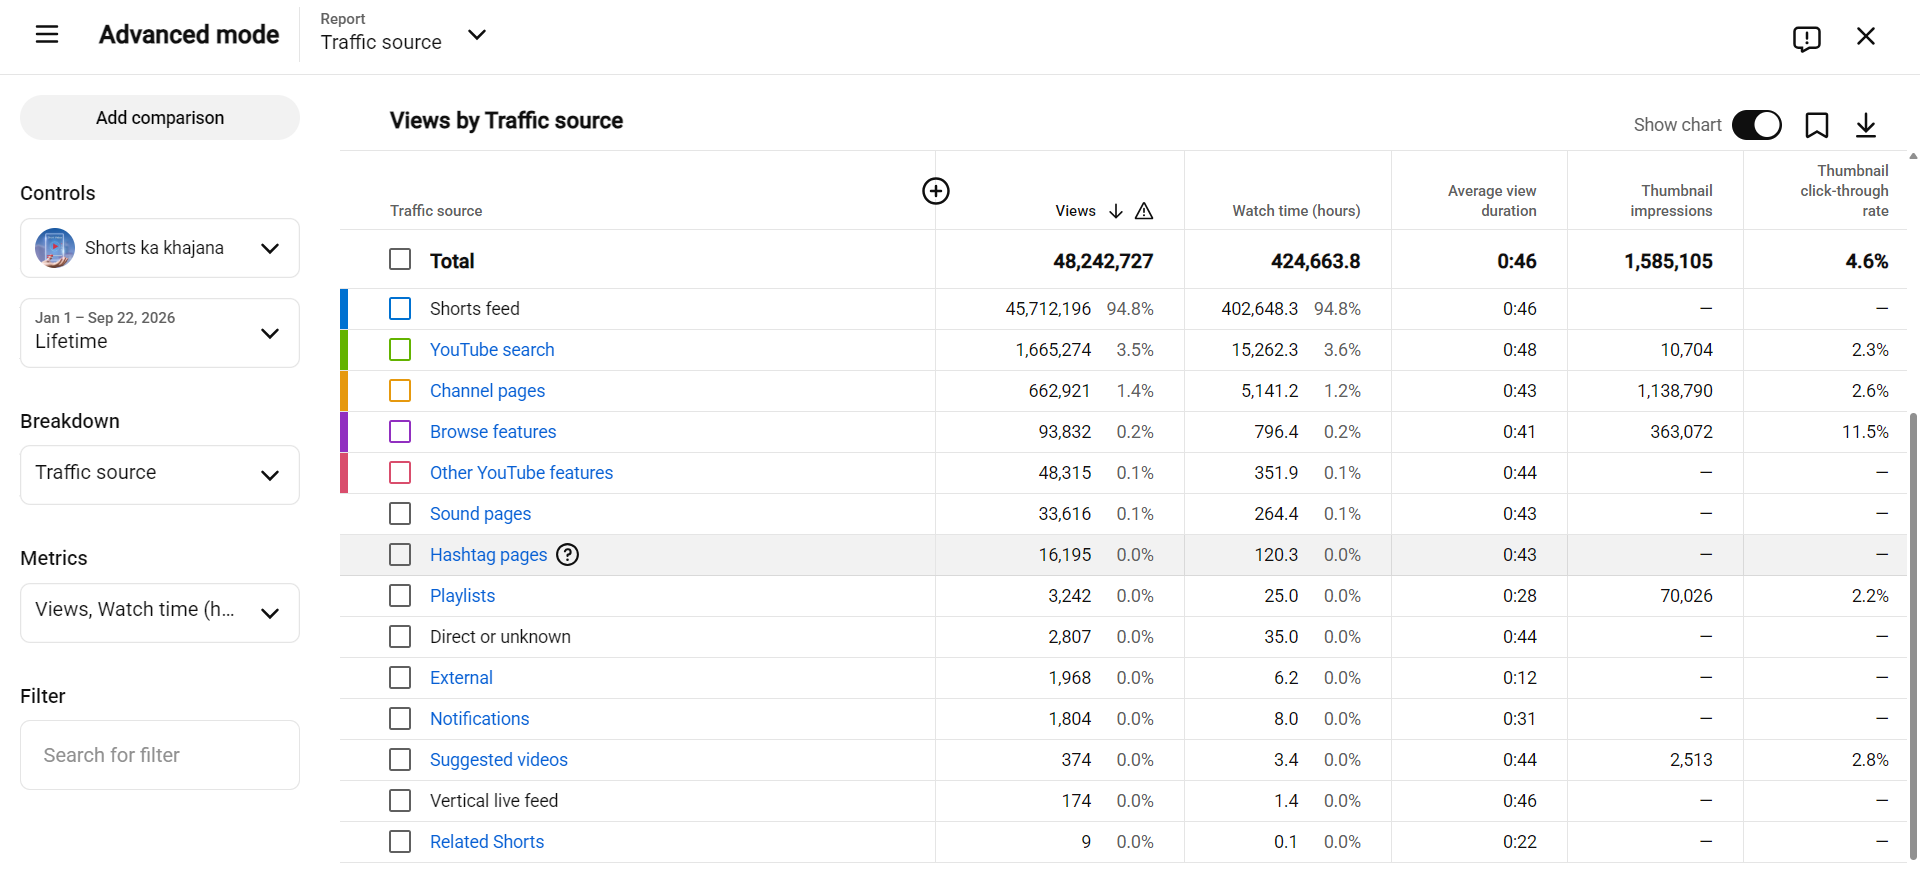The height and width of the screenshot is (880, 1920).
Task: Tick the Total row checkbox
Action: pyautogui.click(x=400, y=260)
